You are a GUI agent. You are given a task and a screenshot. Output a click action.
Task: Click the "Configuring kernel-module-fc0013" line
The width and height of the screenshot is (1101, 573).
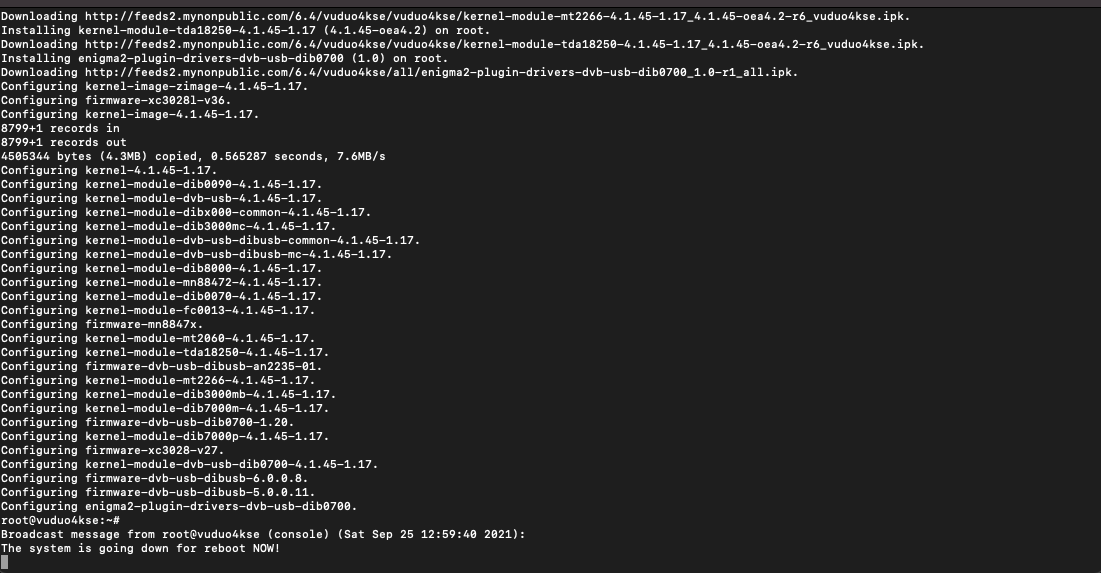pos(158,310)
